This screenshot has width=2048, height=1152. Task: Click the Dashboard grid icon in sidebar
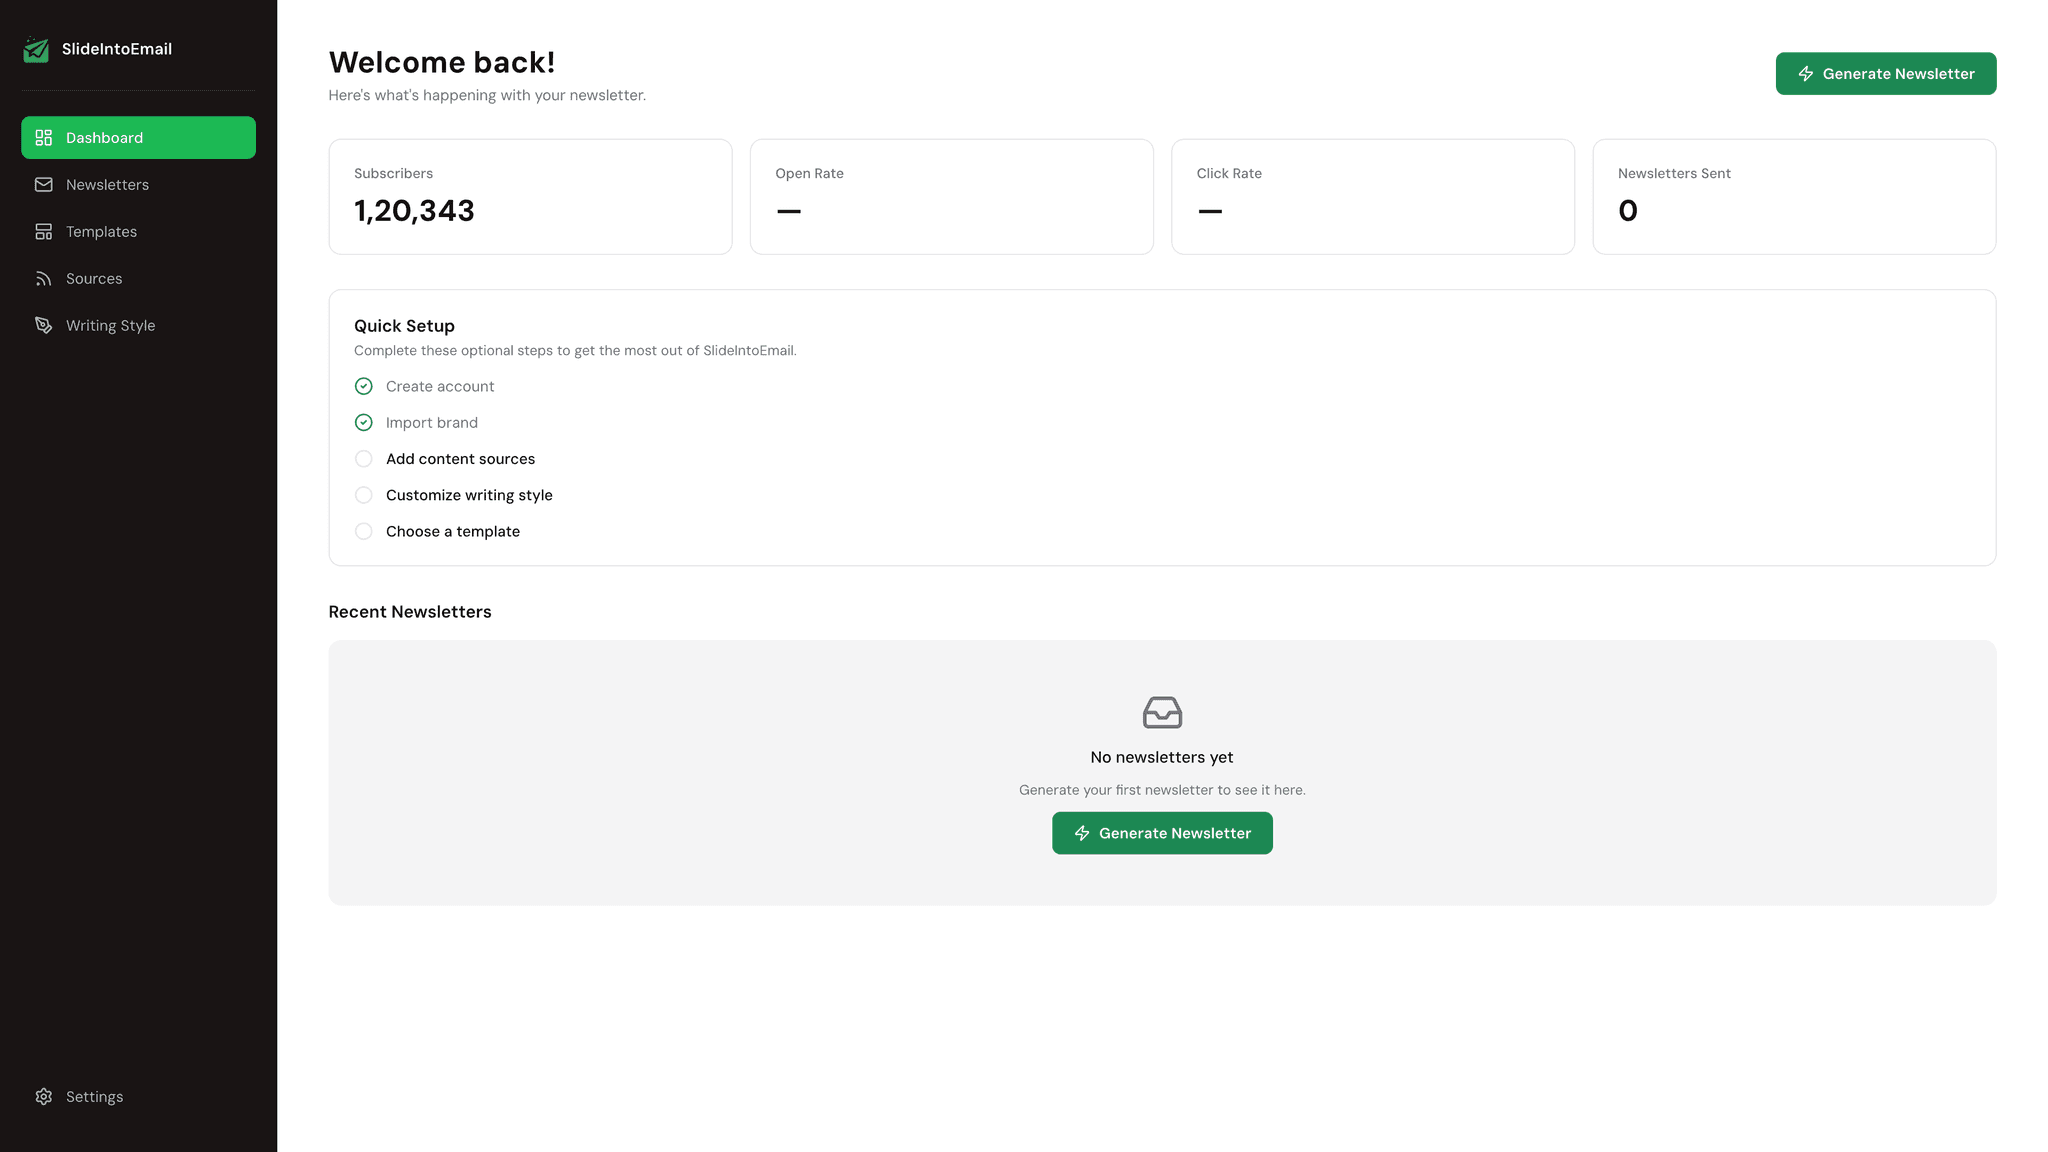point(44,137)
